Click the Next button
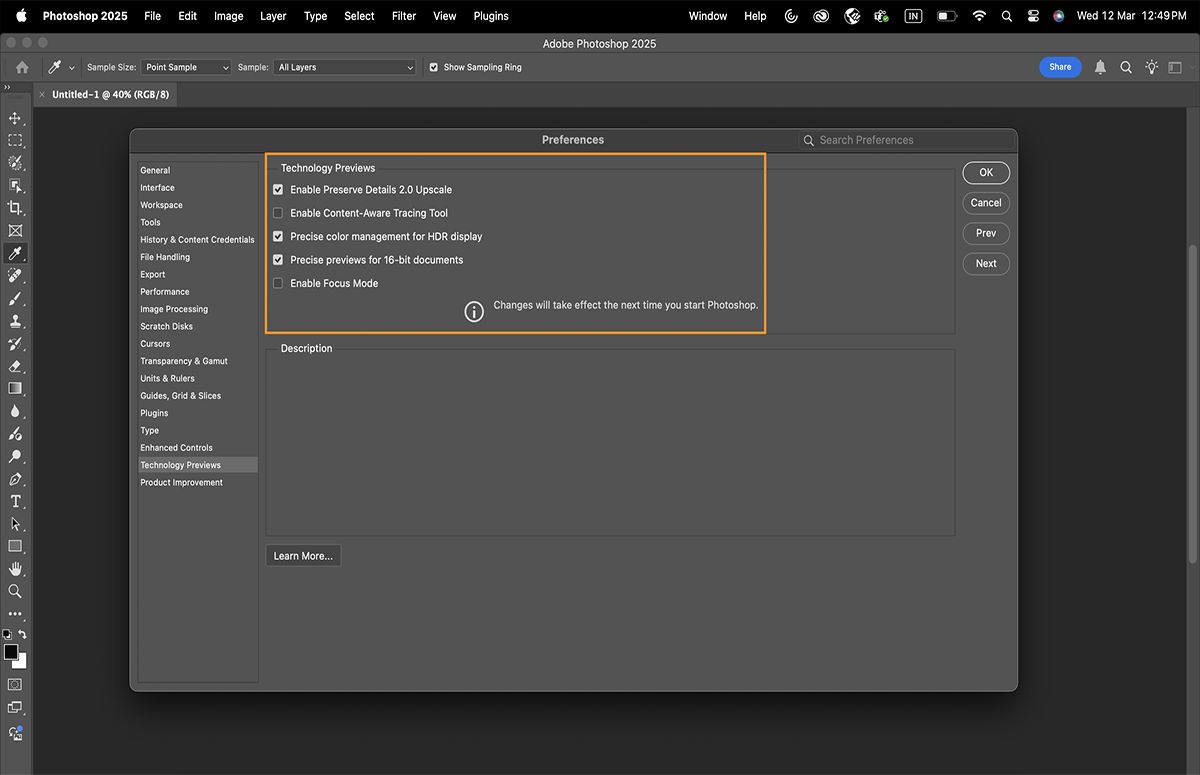Image resolution: width=1200 pixels, height=775 pixels. coord(986,264)
